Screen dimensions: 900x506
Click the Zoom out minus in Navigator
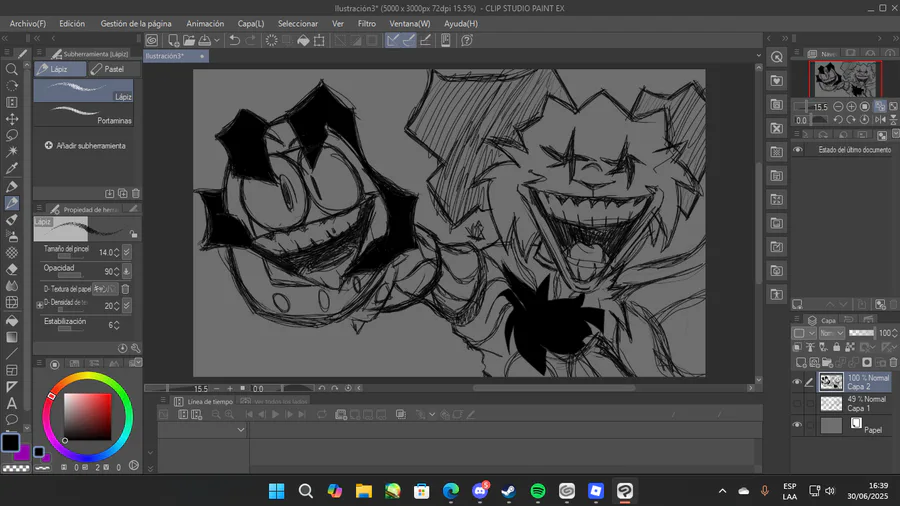(x=838, y=107)
